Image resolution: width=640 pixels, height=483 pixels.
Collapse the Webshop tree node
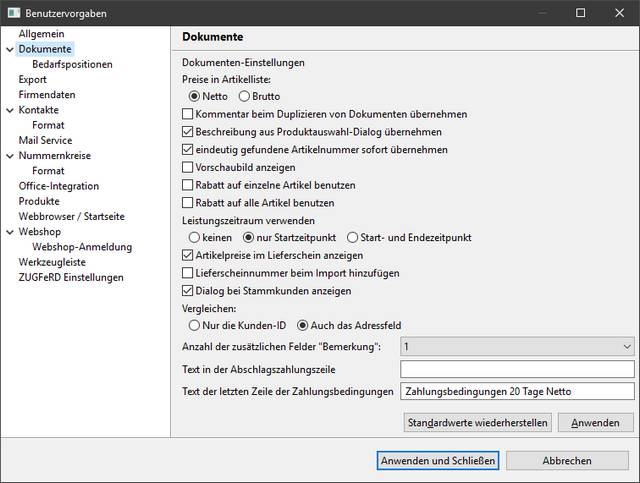pyautogui.click(x=9, y=231)
